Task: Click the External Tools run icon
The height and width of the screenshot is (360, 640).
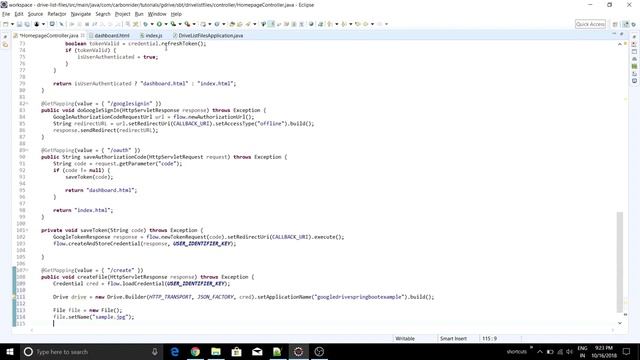Action: click(x=187, y=24)
